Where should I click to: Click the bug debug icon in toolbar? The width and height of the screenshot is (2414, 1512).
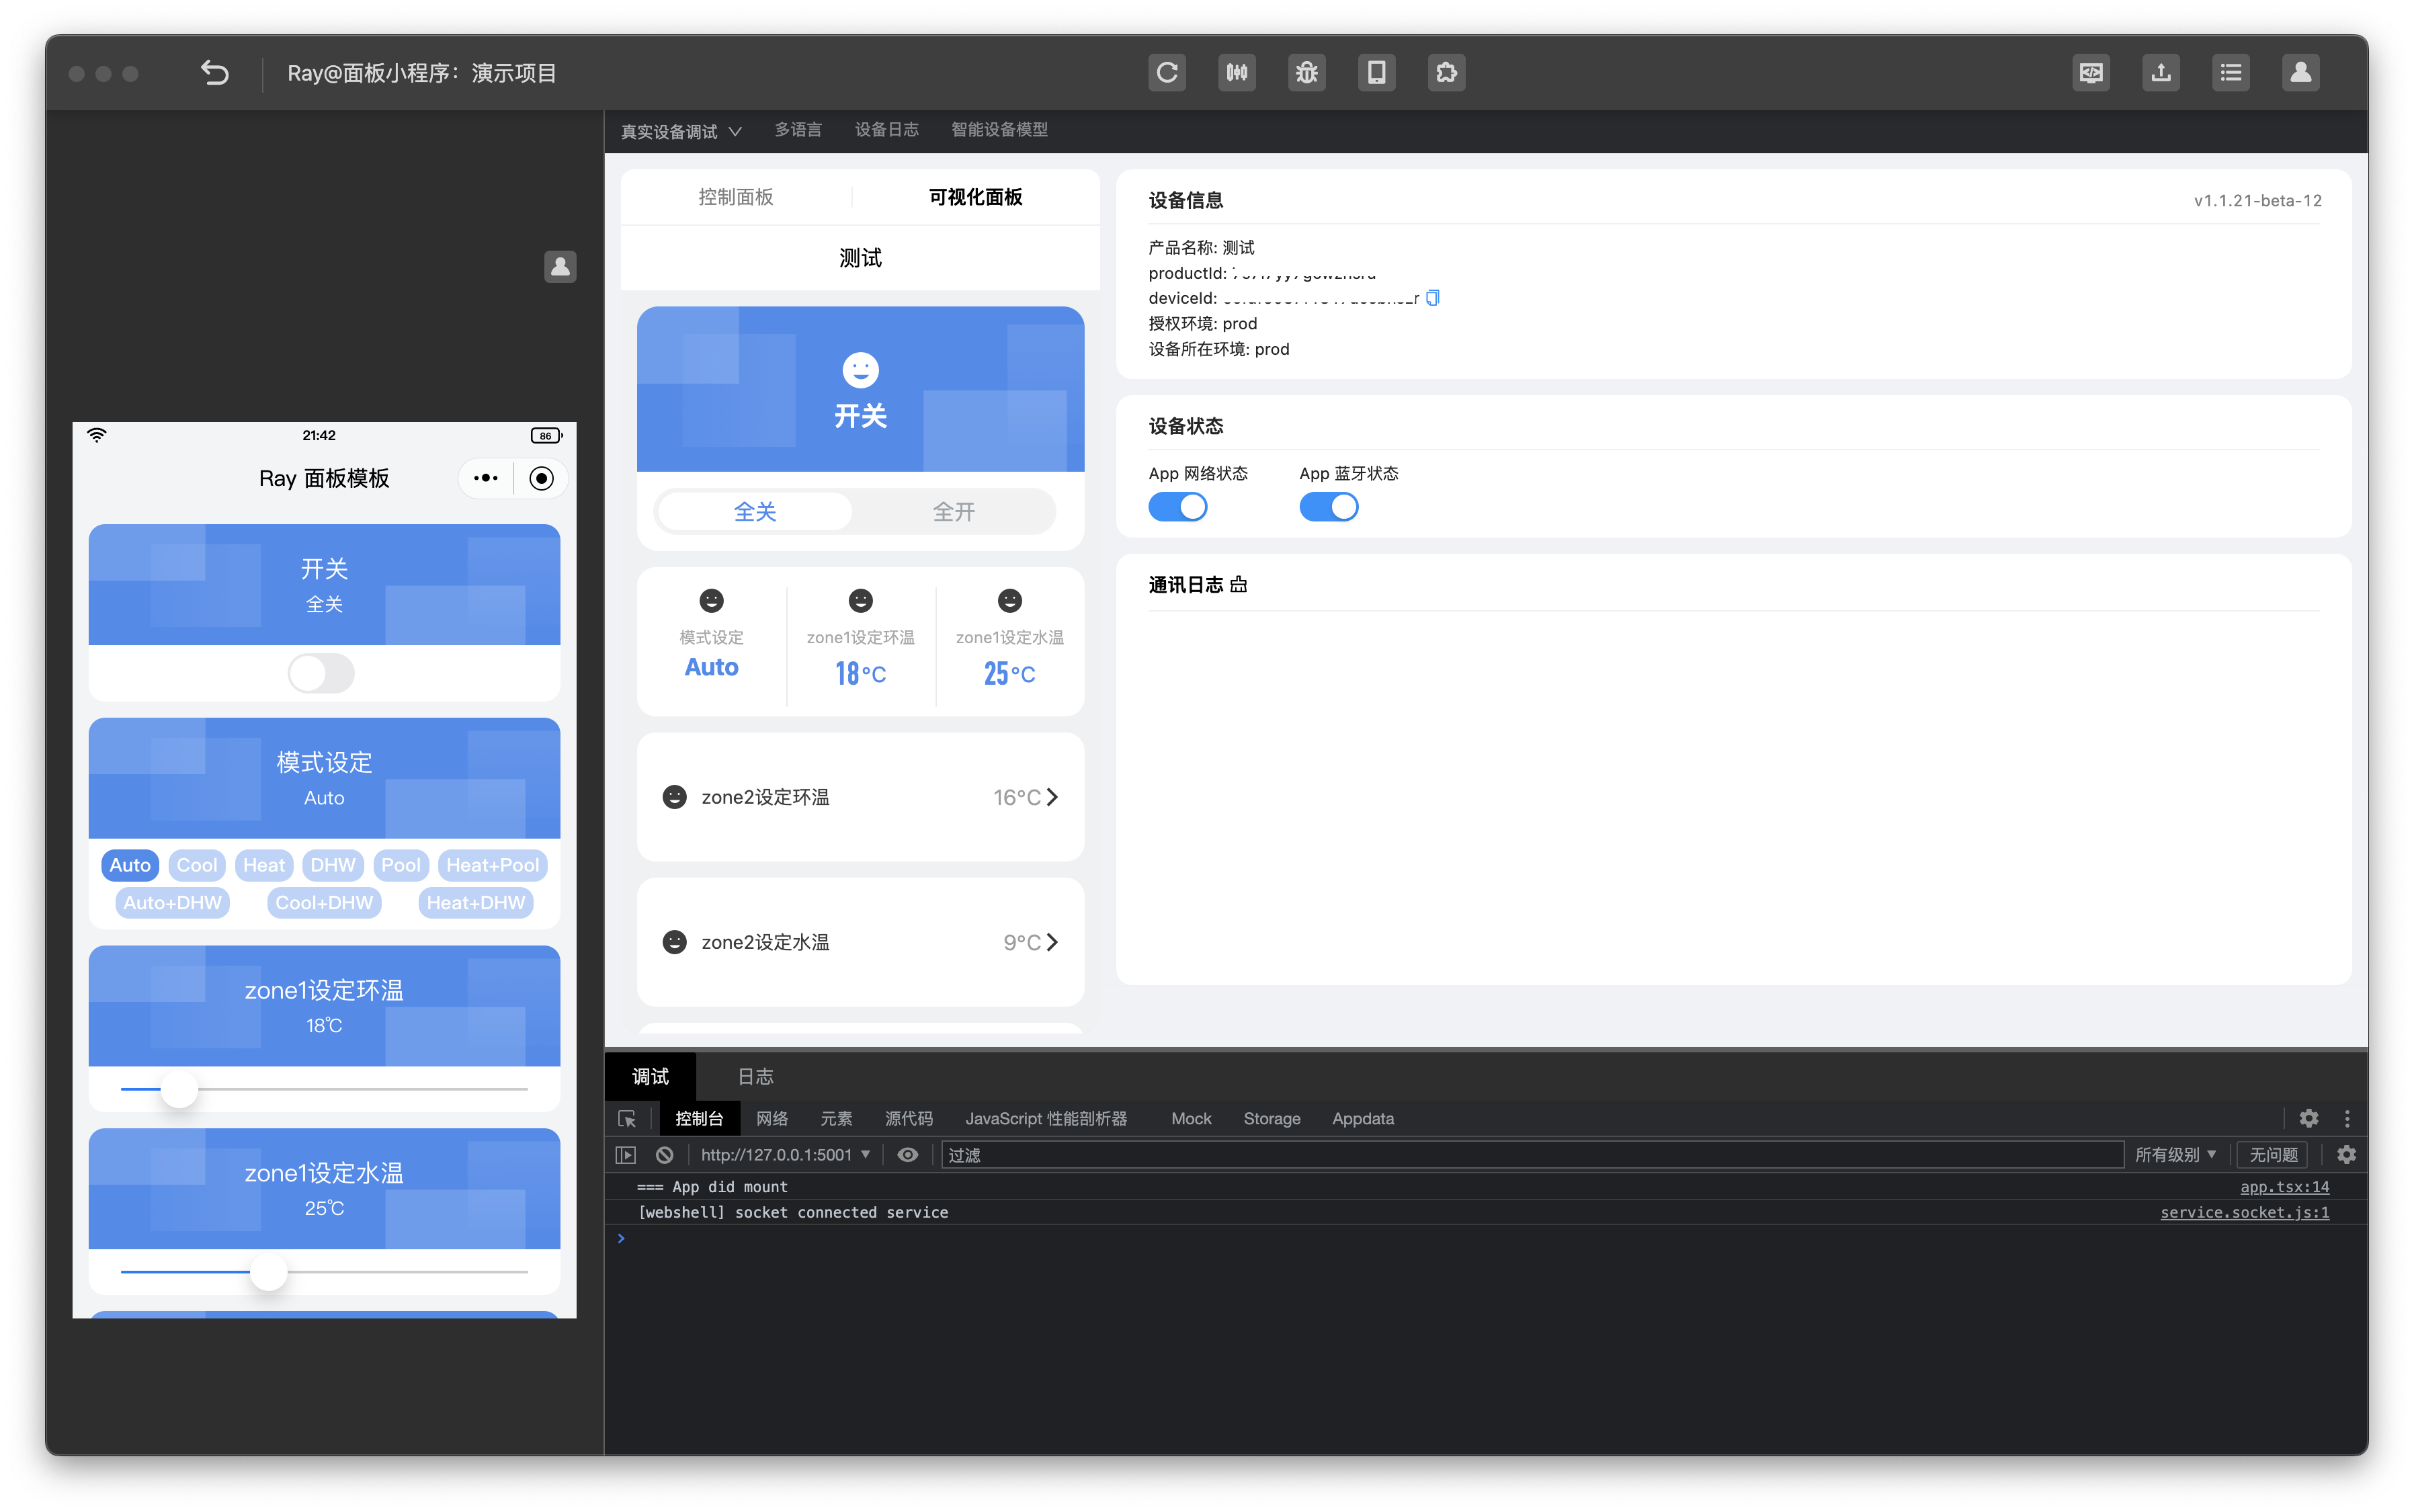(x=1306, y=72)
